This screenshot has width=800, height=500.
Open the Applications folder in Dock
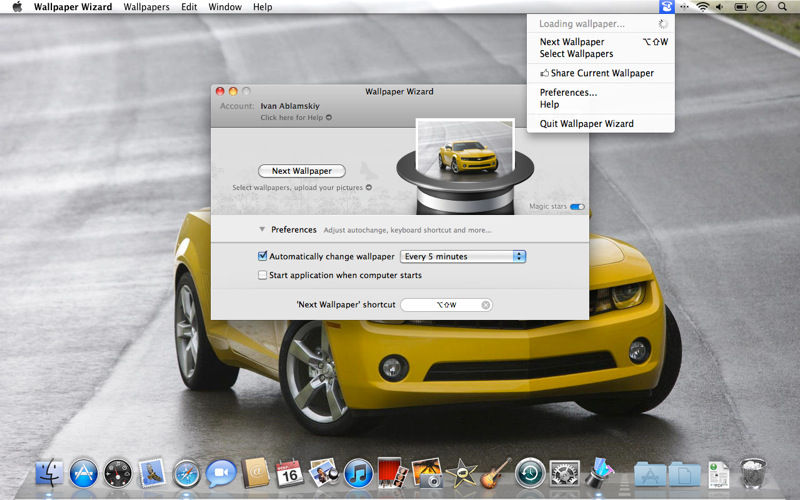coord(649,474)
